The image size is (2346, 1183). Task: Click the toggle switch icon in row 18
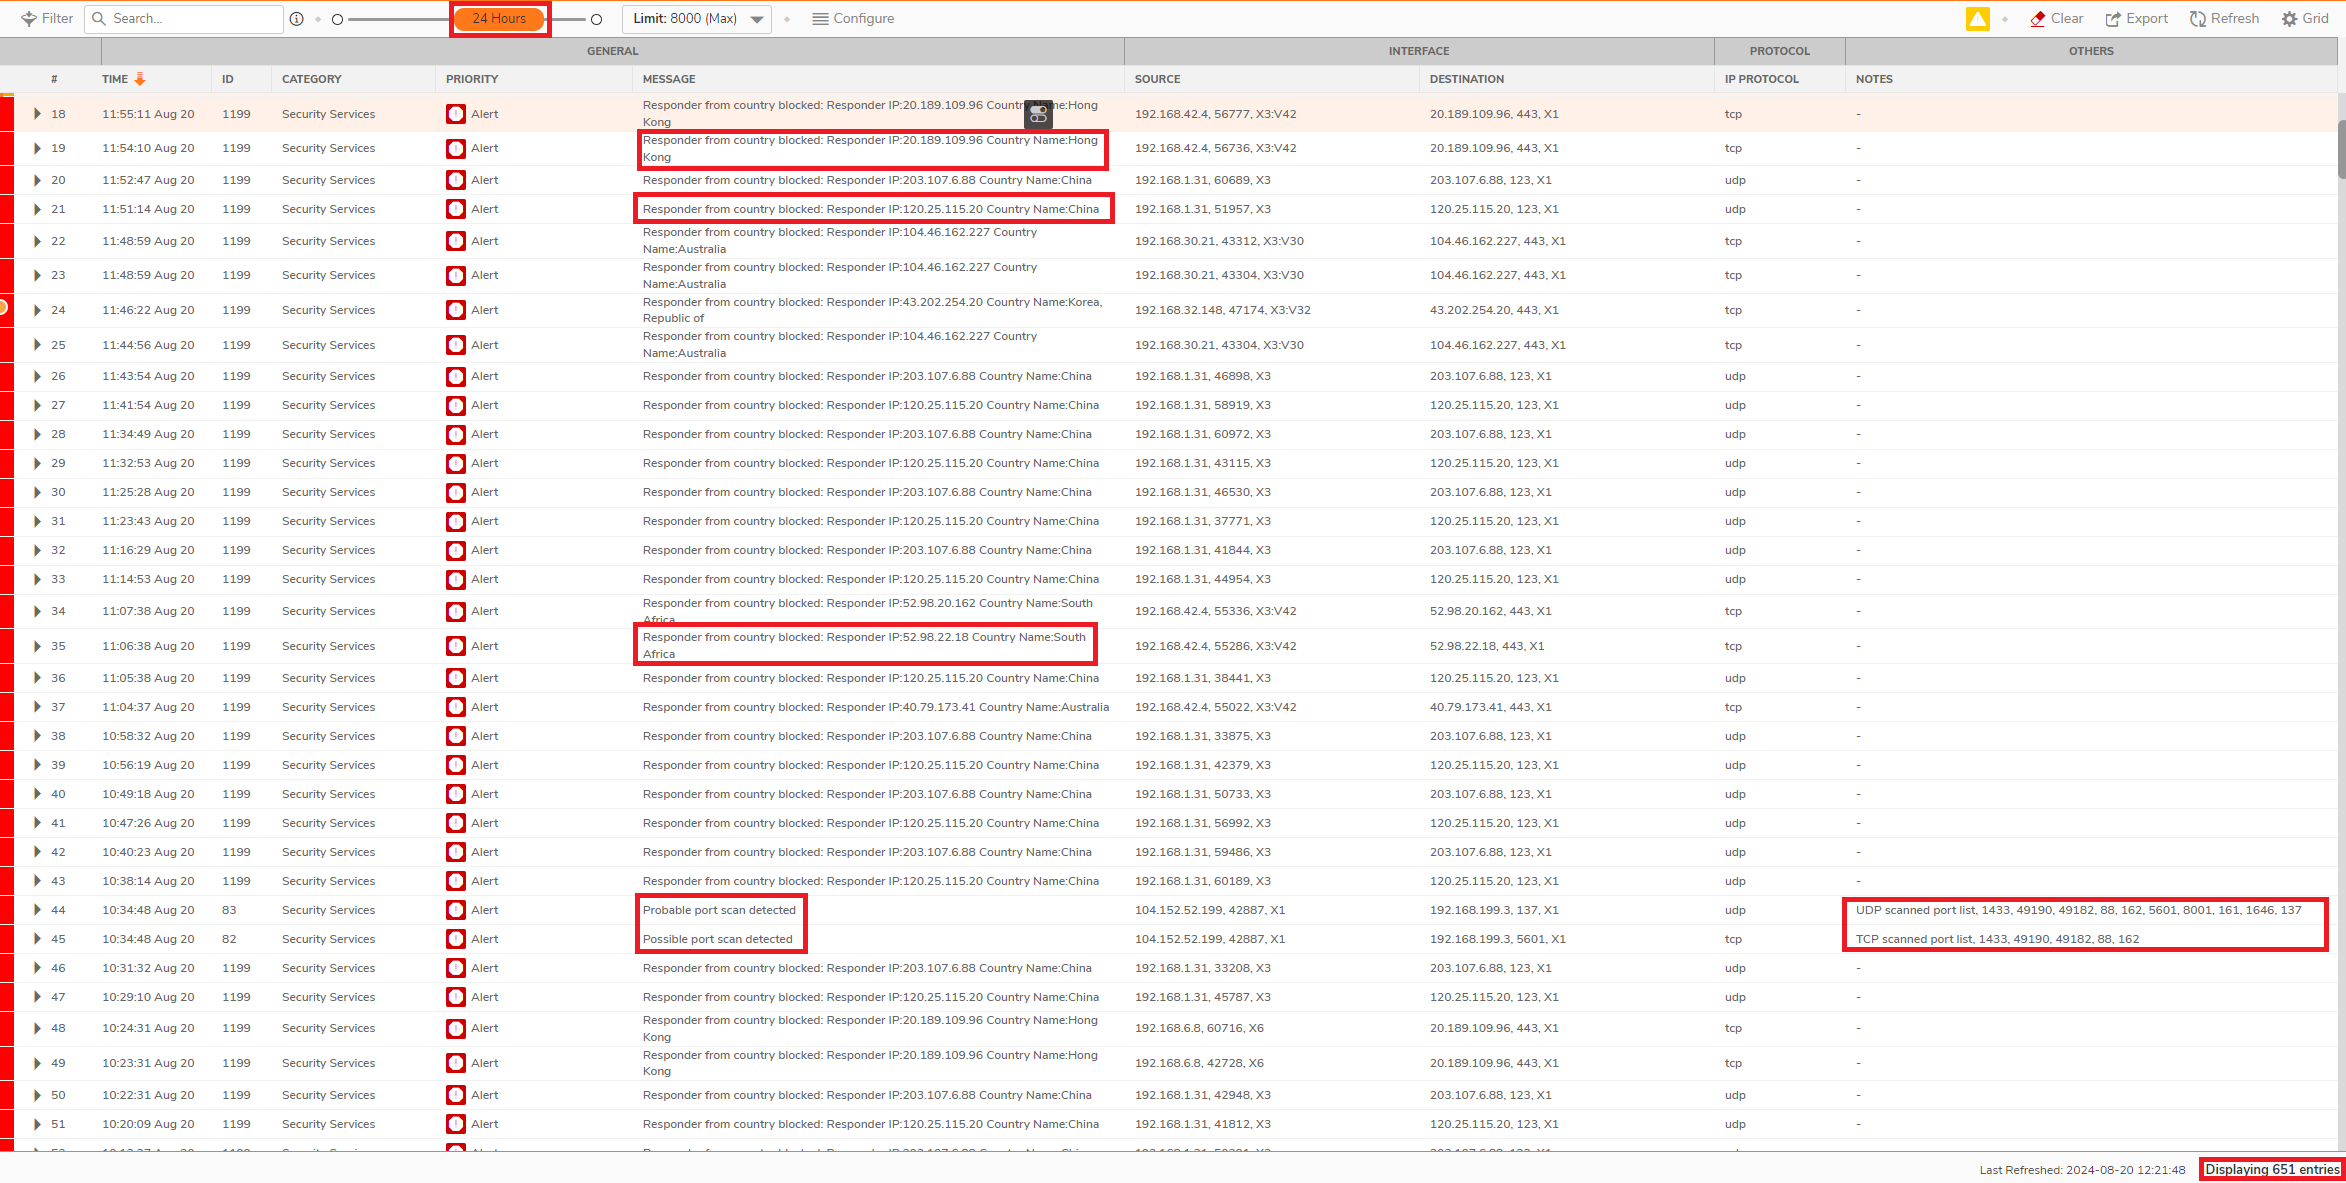[x=1038, y=114]
